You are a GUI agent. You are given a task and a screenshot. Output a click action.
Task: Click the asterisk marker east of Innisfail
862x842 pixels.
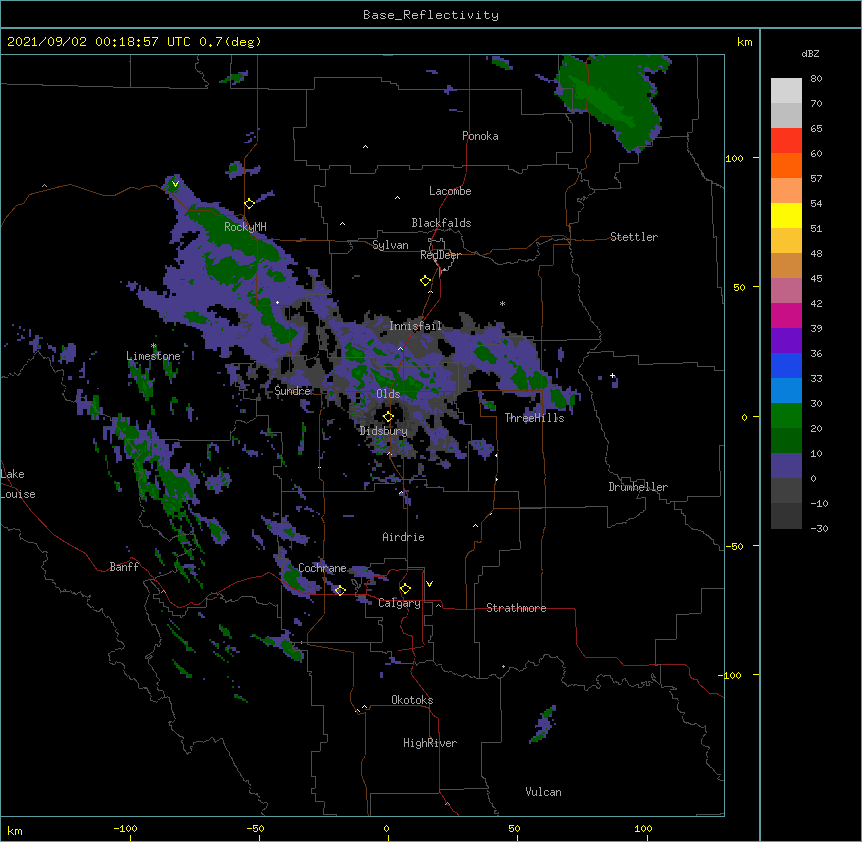point(502,303)
